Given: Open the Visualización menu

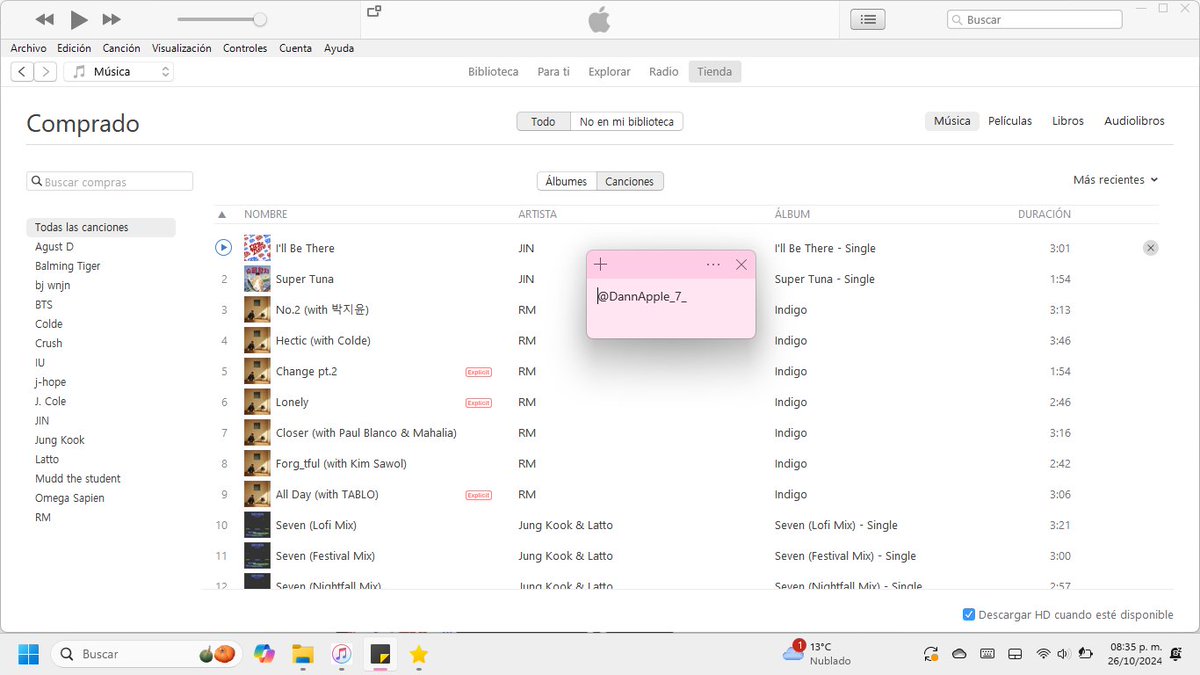Looking at the screenshot, I should point(181,48).
